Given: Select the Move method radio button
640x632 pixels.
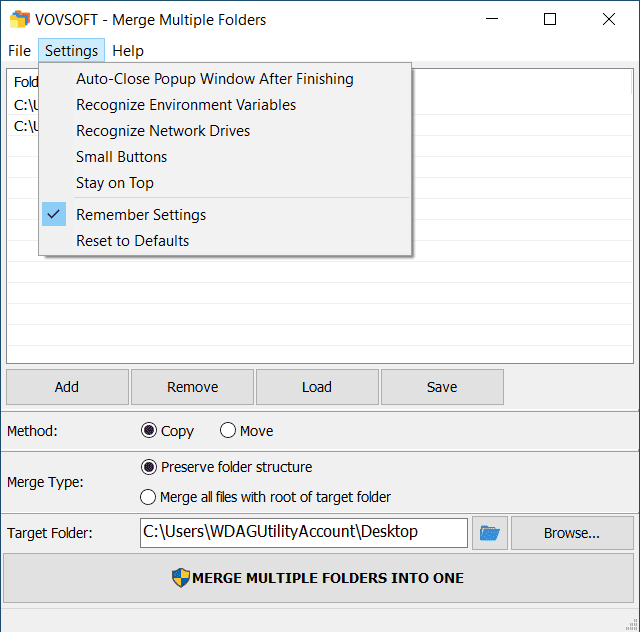Looking at the screenshot, I should 228,430.
